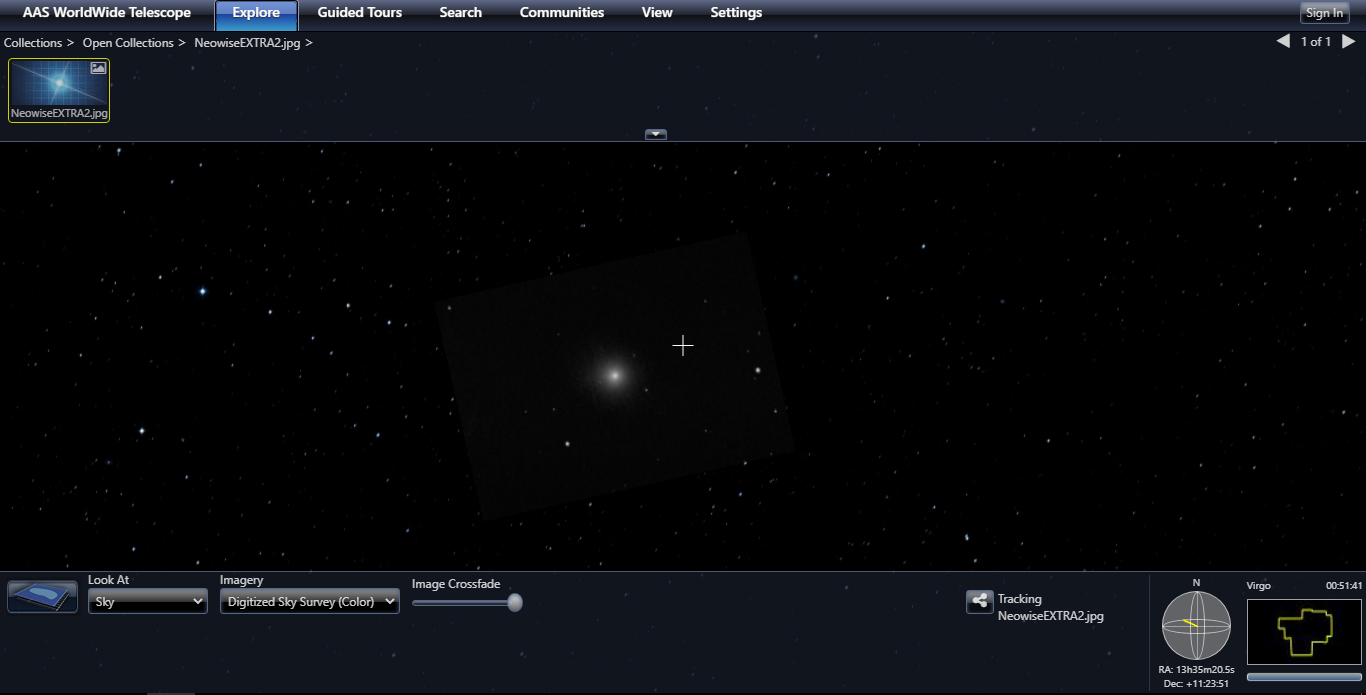Click the layer manager icon
The image size is (1366, 695).
pyautogui.click(x=42, y=597)
